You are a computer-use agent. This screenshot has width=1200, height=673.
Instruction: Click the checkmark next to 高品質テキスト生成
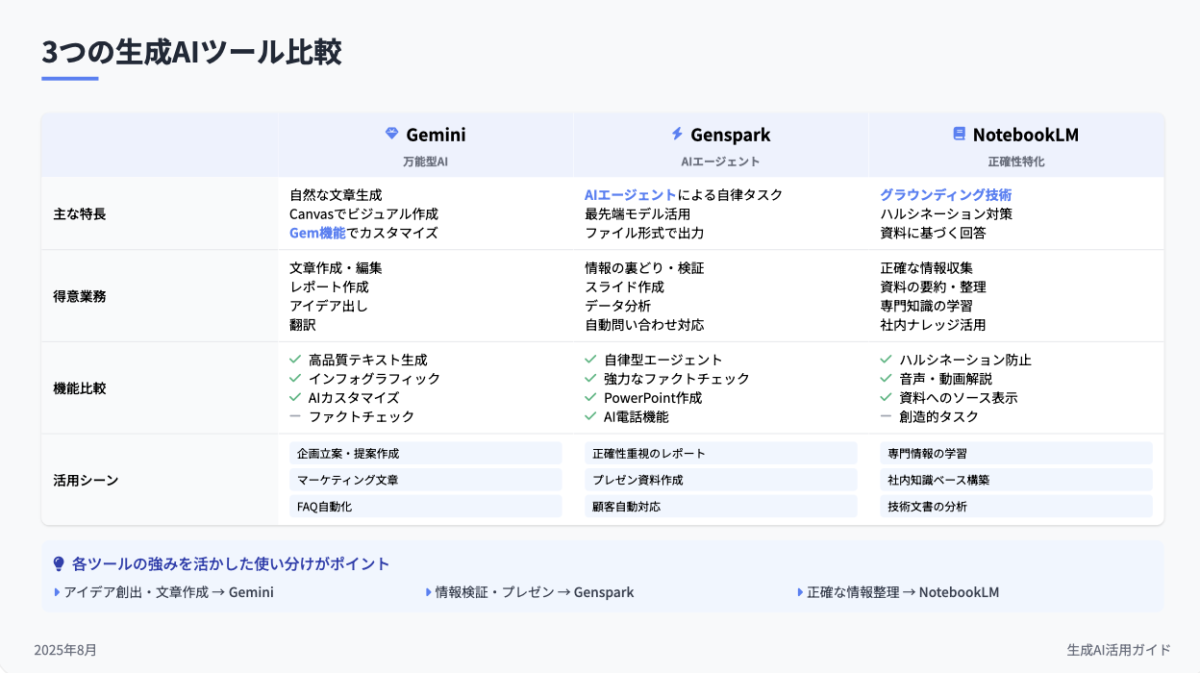[x=295, y=359]
